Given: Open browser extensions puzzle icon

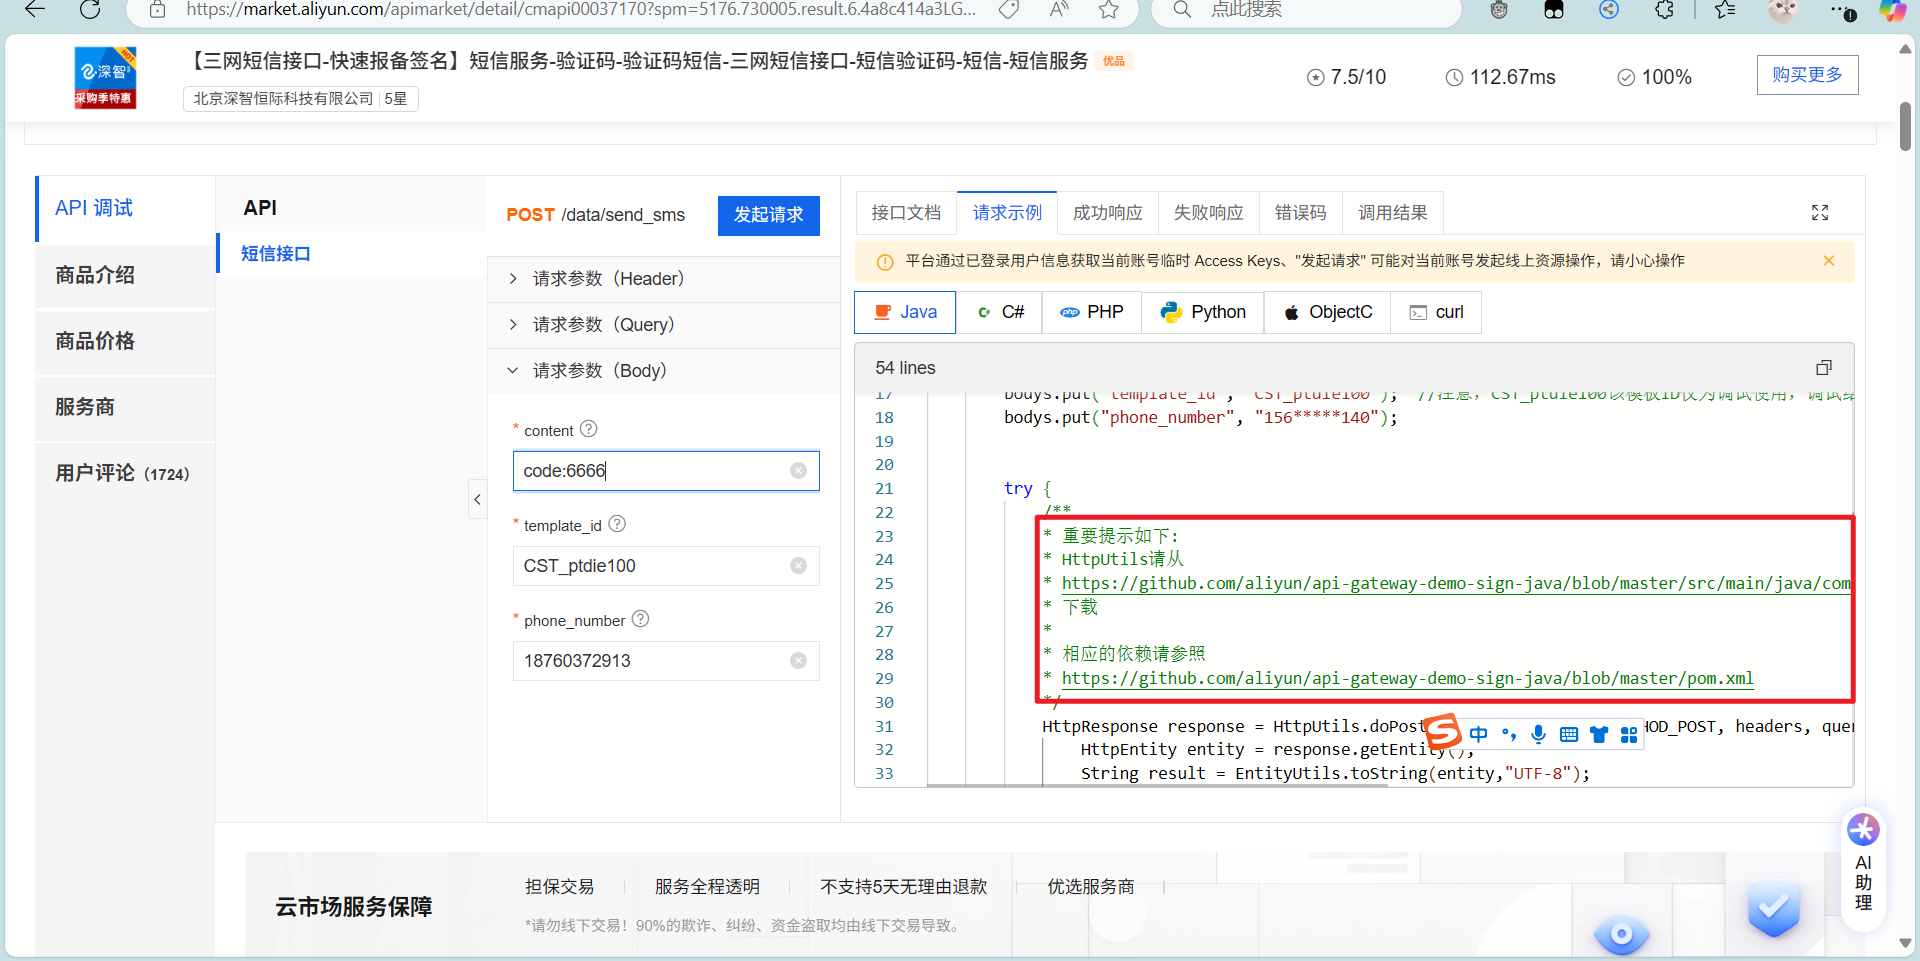Looking at the screenshot, I should pyautogui.click(x=1664, y=9).
